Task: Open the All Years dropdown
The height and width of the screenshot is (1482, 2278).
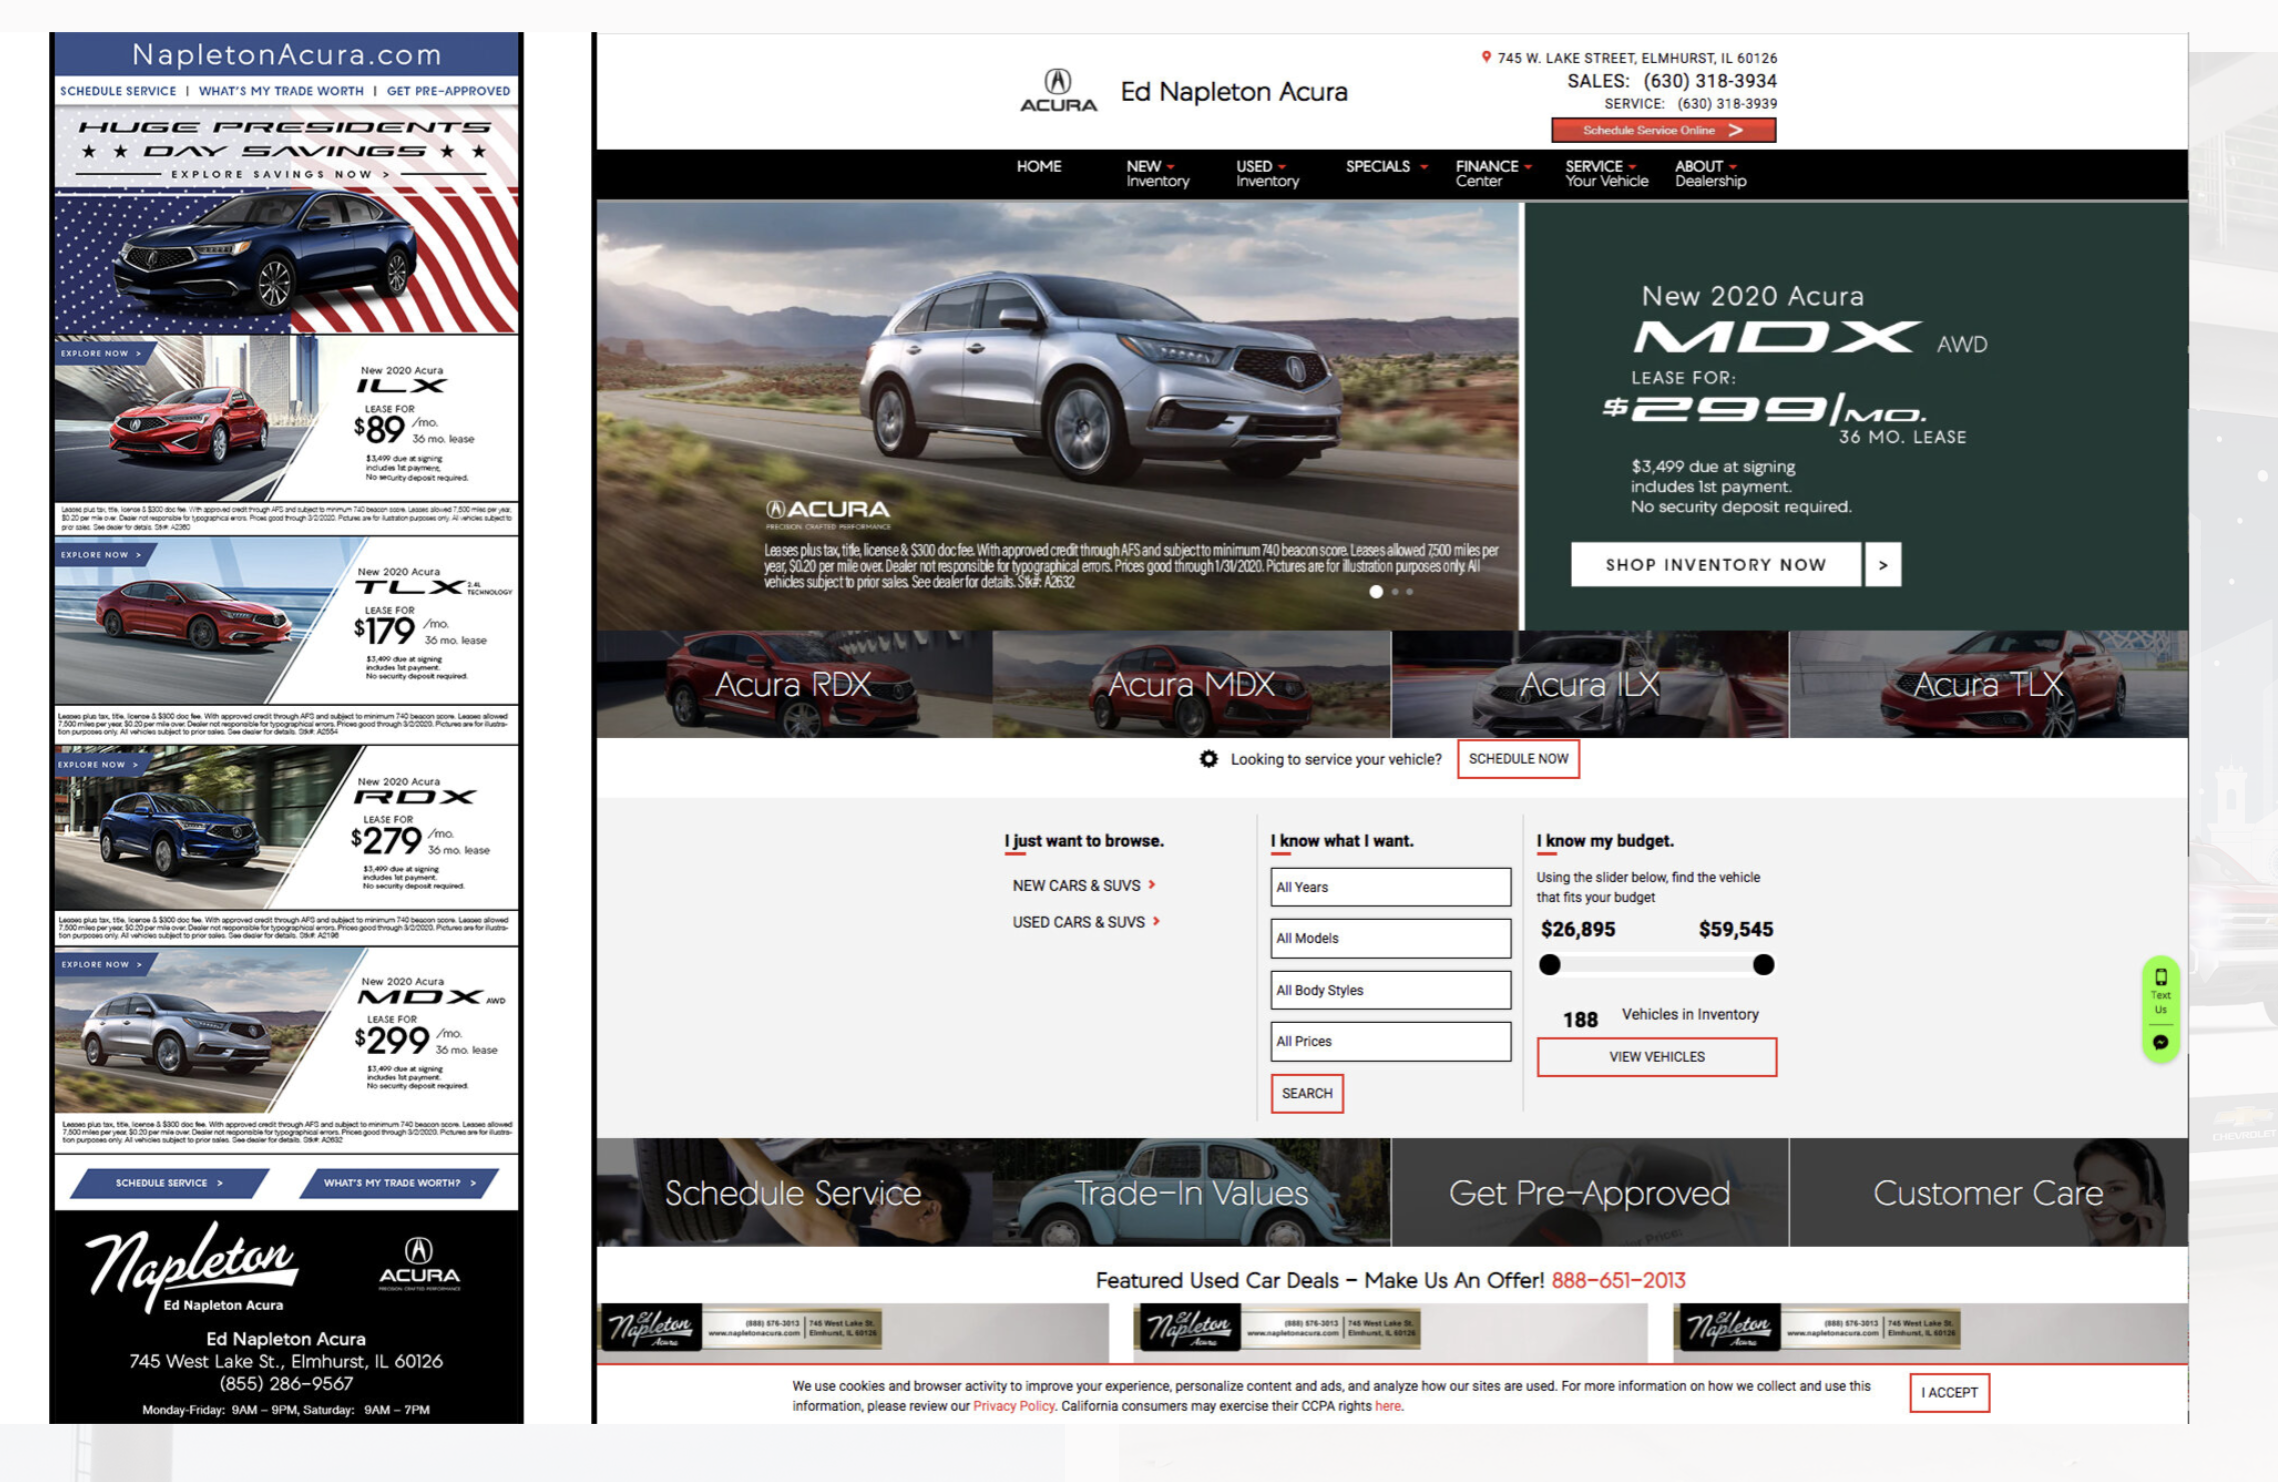Action: [x=1390, y=887]
